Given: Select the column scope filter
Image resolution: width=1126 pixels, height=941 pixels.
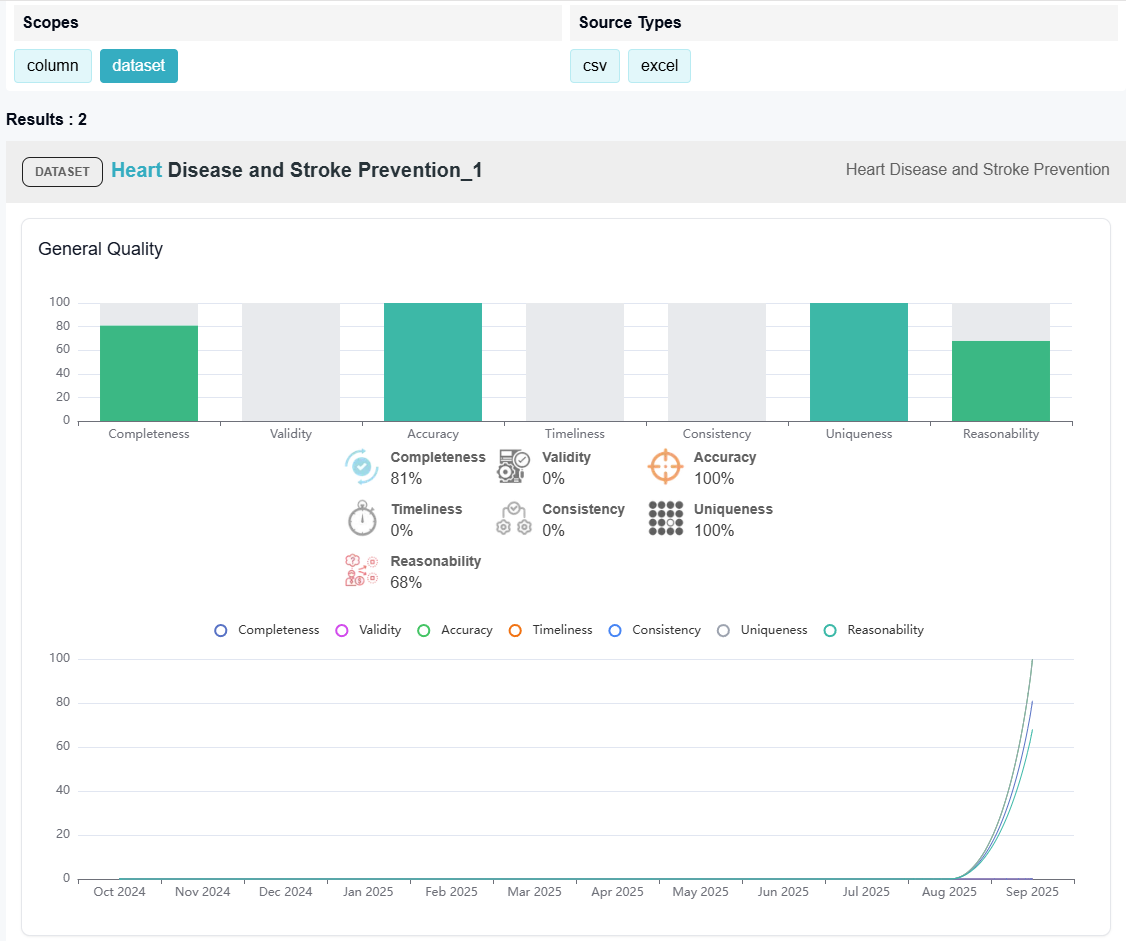Looking at the screenshot, I should (x=53, y=66).
